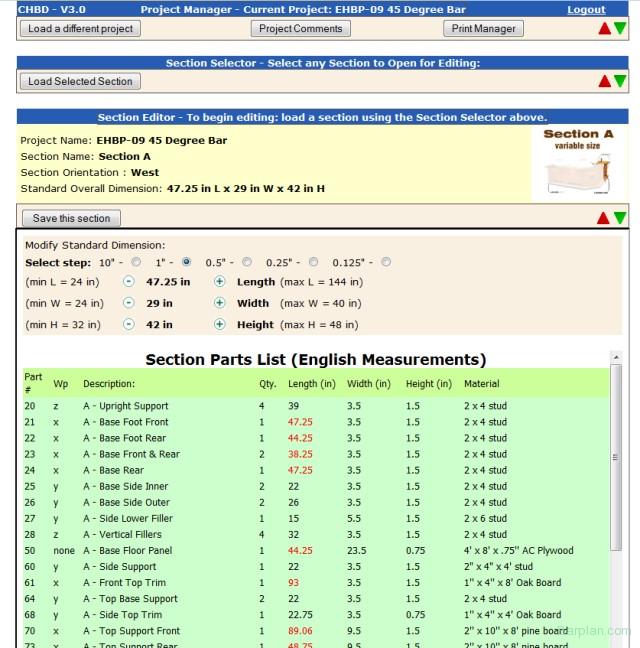Click the red 38.25 length value
Viewport: 640px width, 648px height.
point(300,454)
